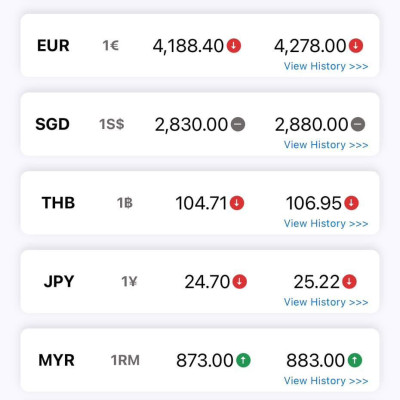
Task: Open View History for MYR
Action: point(326,381)
